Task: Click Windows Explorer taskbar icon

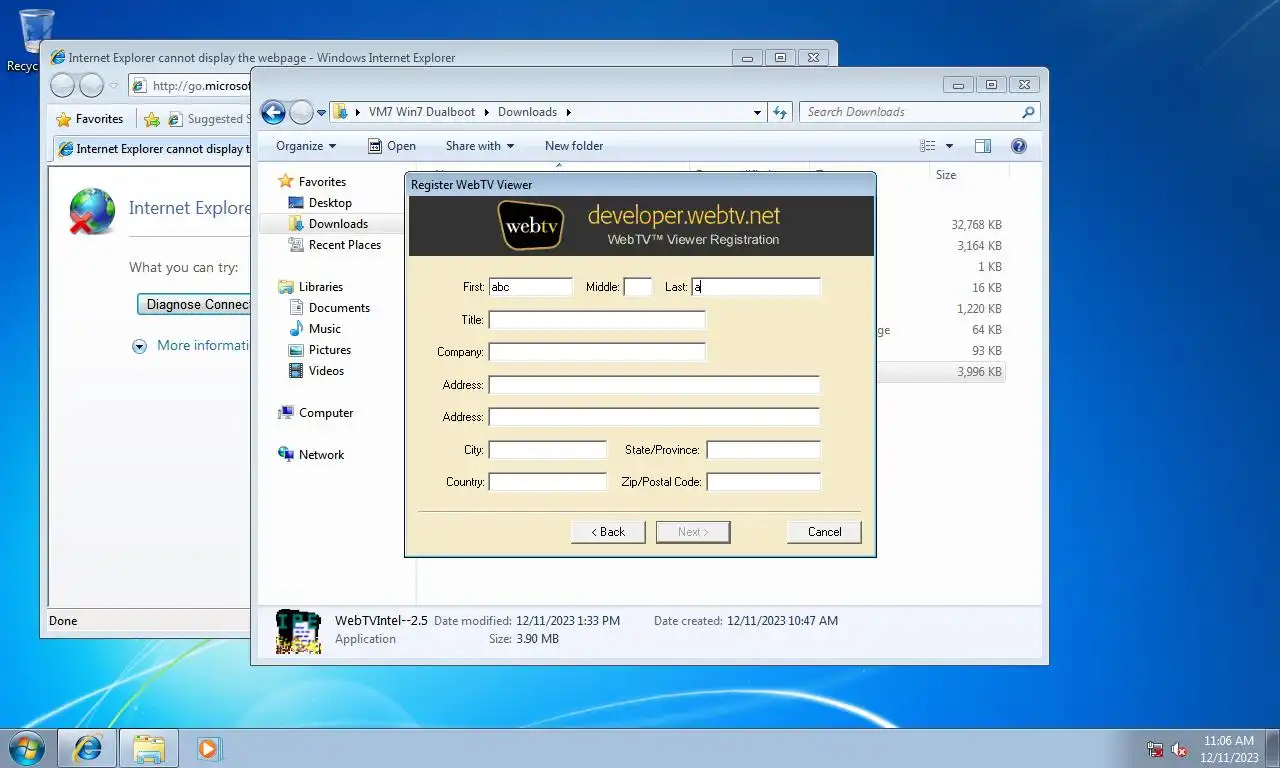Action: (x=149, y=748)
